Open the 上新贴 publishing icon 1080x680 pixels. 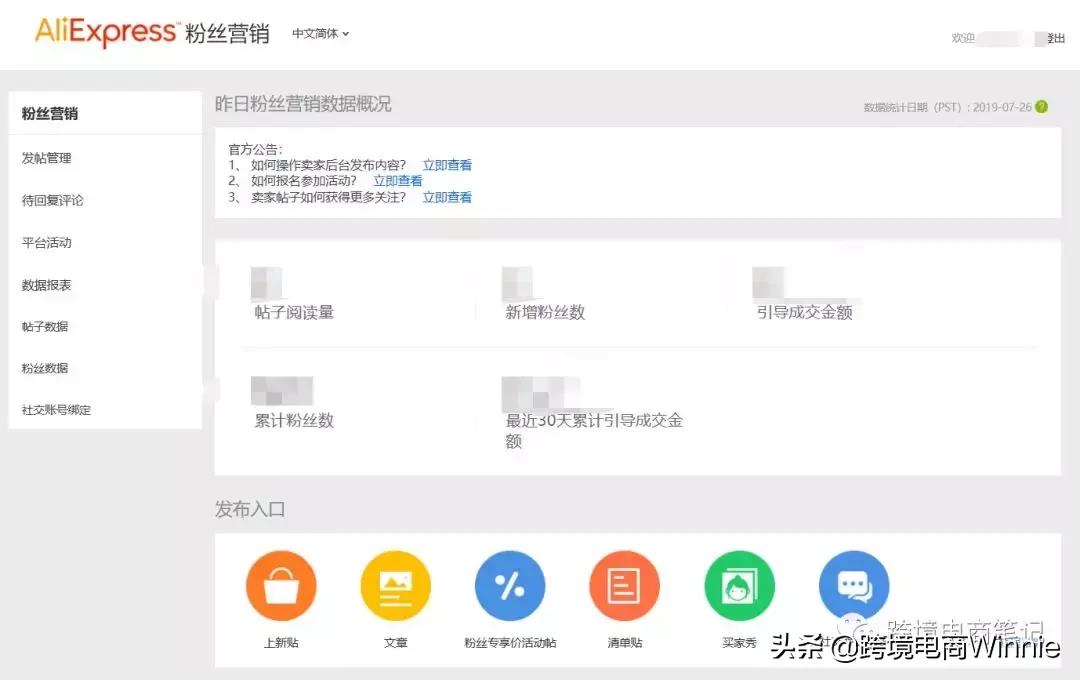(x=281, y=585)
